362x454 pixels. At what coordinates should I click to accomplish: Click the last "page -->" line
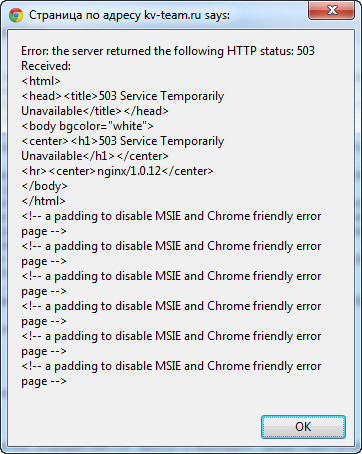(x=44, y=381)
